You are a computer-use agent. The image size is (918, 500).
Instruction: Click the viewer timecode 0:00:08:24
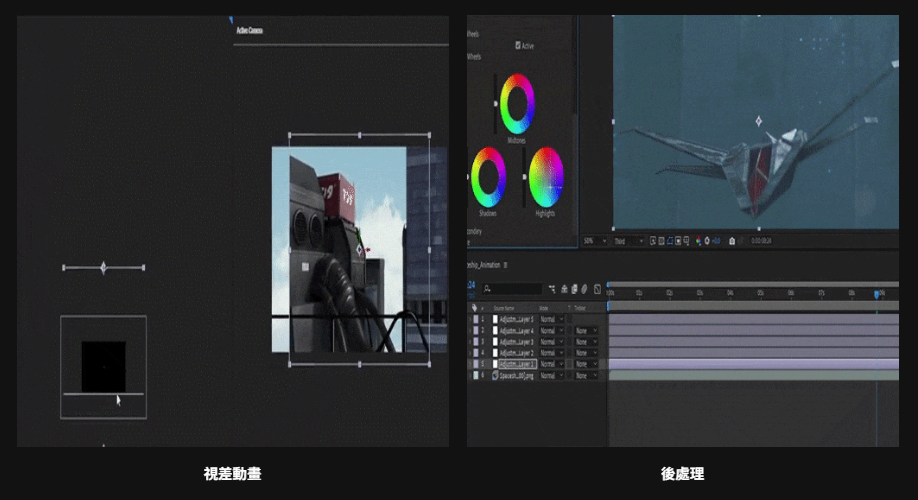pos(761,241)
